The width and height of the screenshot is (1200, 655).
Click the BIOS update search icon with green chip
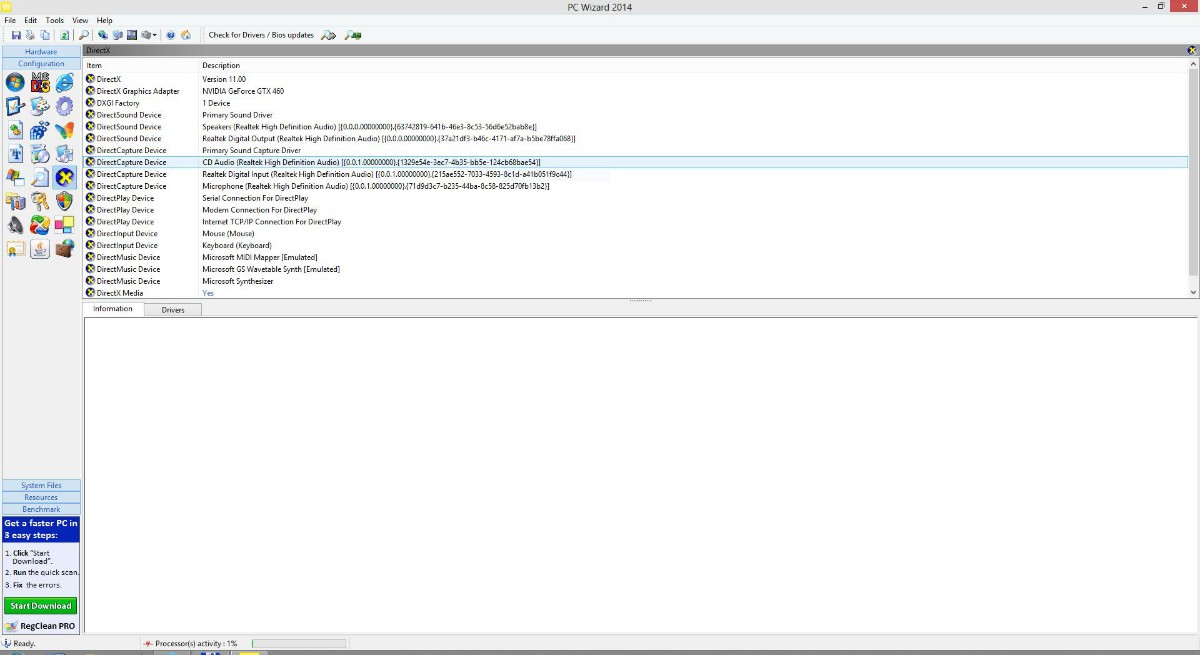coord(353,35)
